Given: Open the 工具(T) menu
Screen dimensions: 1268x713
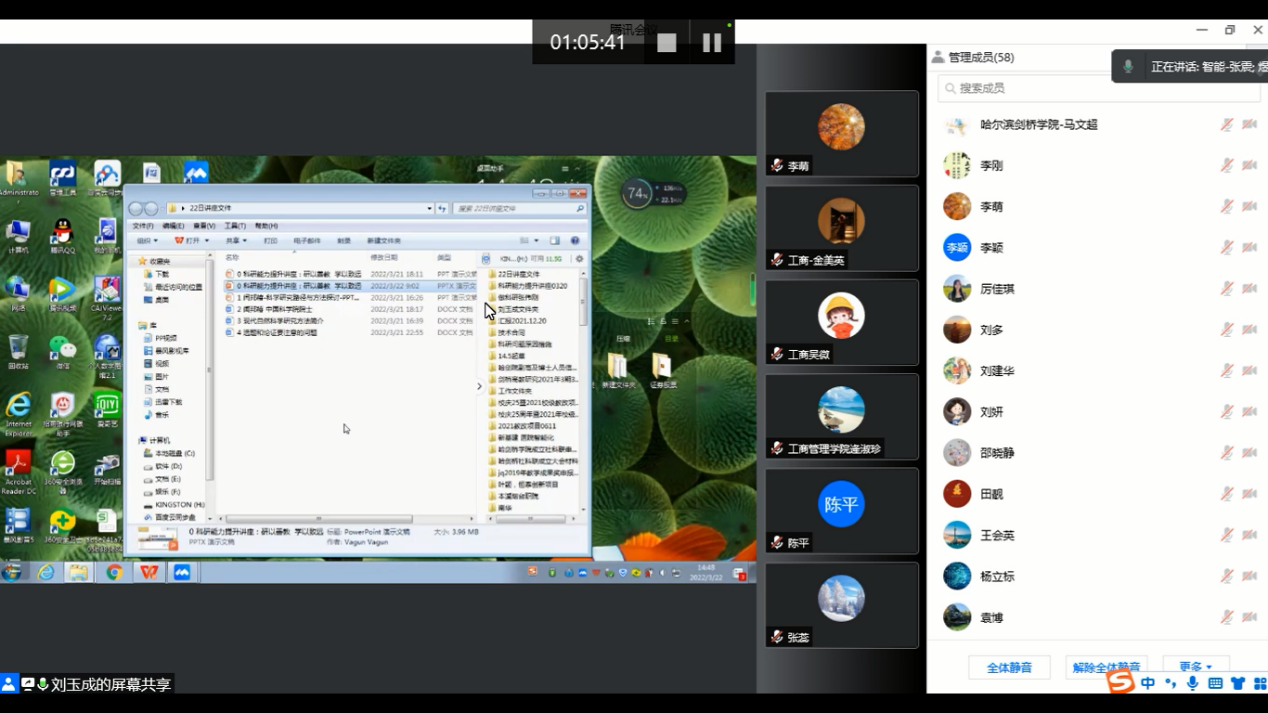Looking at the screenshot, I should click(x=235, y=226).
